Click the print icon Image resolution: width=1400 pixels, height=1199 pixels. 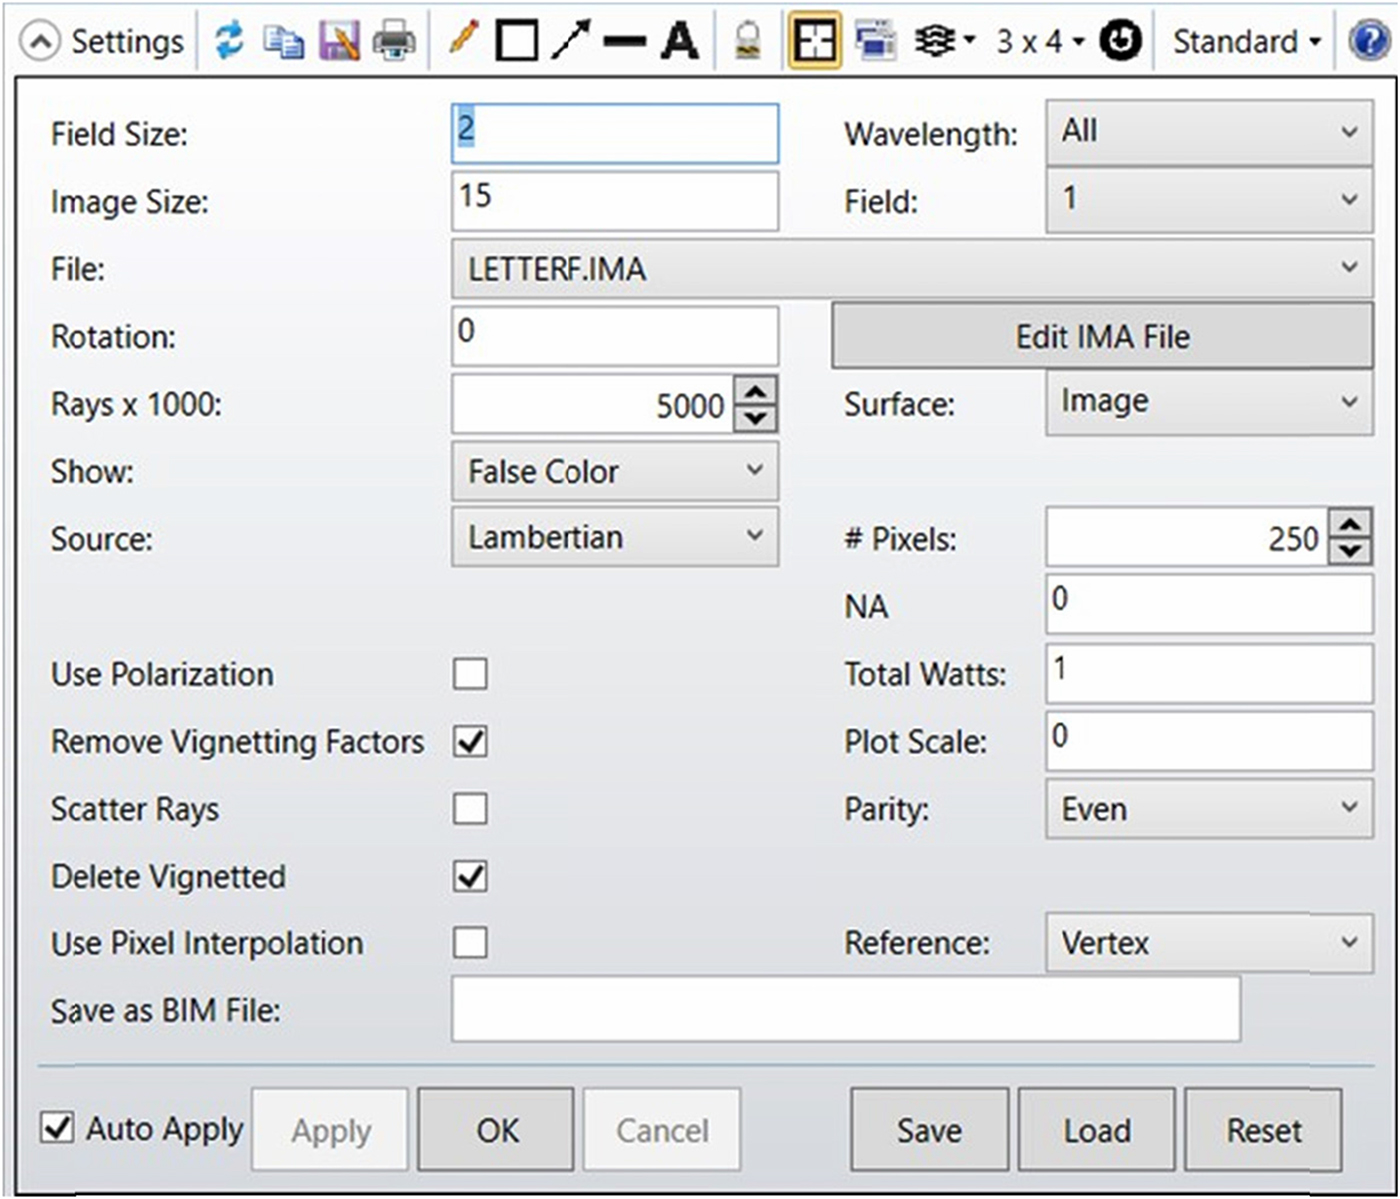pos(394,41)
